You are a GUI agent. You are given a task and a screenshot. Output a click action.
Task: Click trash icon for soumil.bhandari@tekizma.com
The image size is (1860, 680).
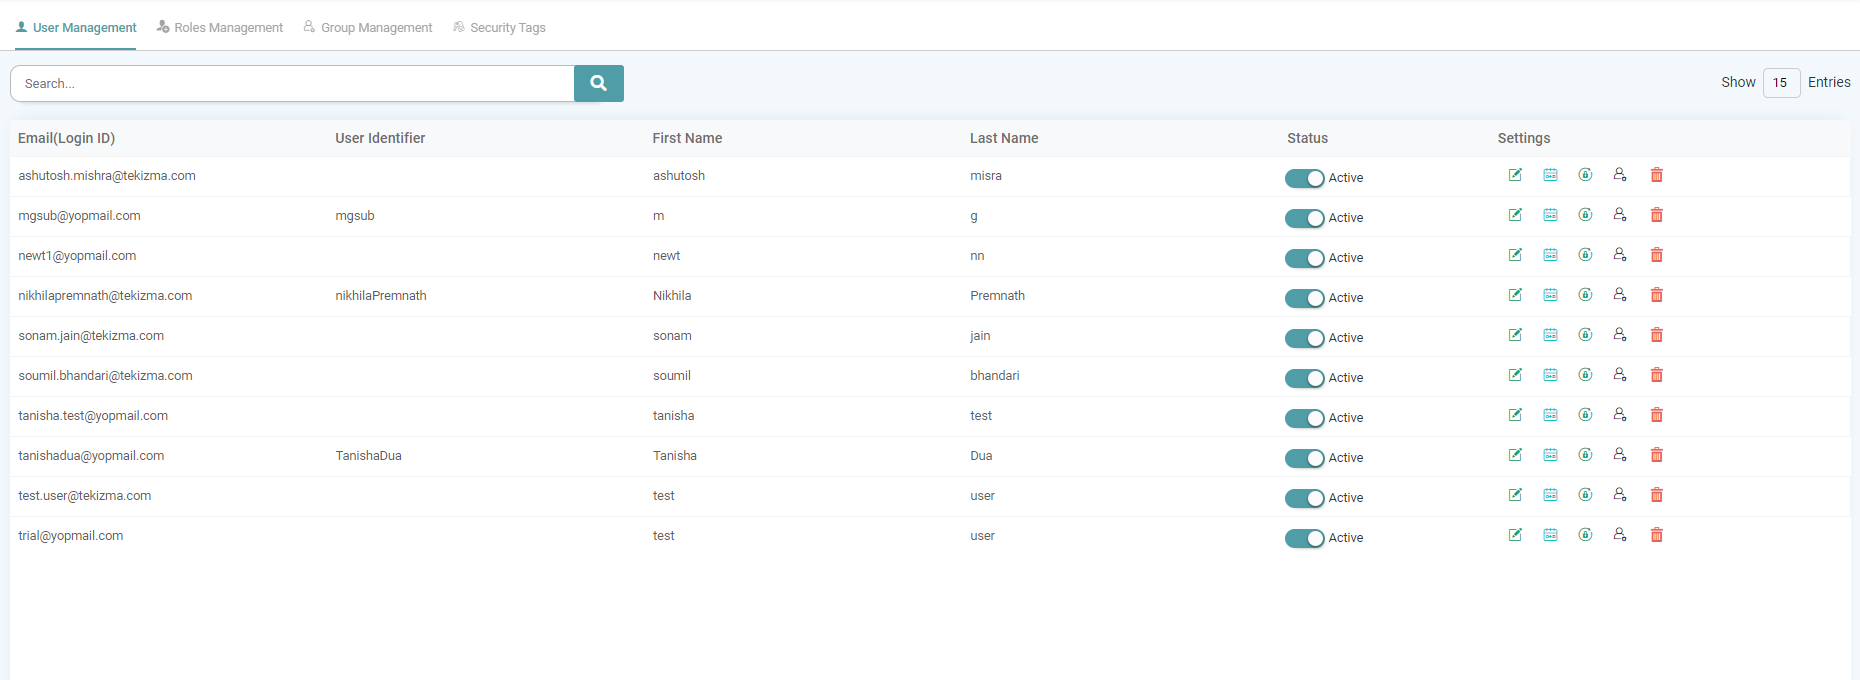[1656, 375]
